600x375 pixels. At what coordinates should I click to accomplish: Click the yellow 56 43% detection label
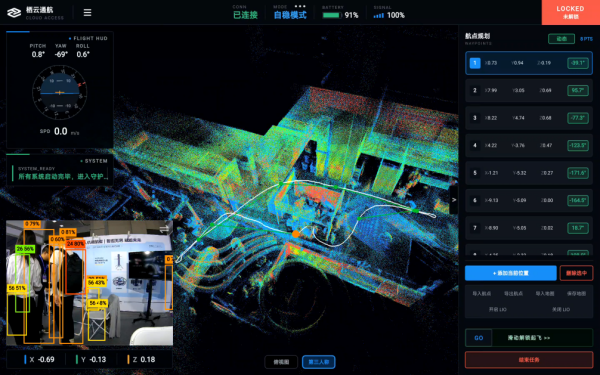point(96,282)
